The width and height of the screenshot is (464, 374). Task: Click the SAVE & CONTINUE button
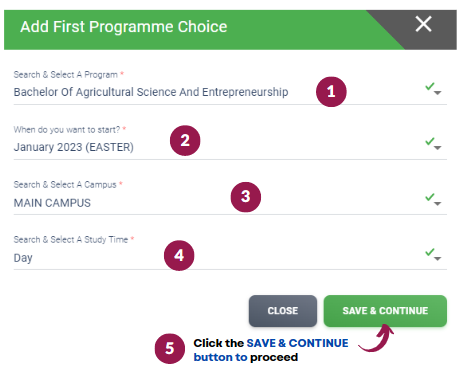coord(385,311)
